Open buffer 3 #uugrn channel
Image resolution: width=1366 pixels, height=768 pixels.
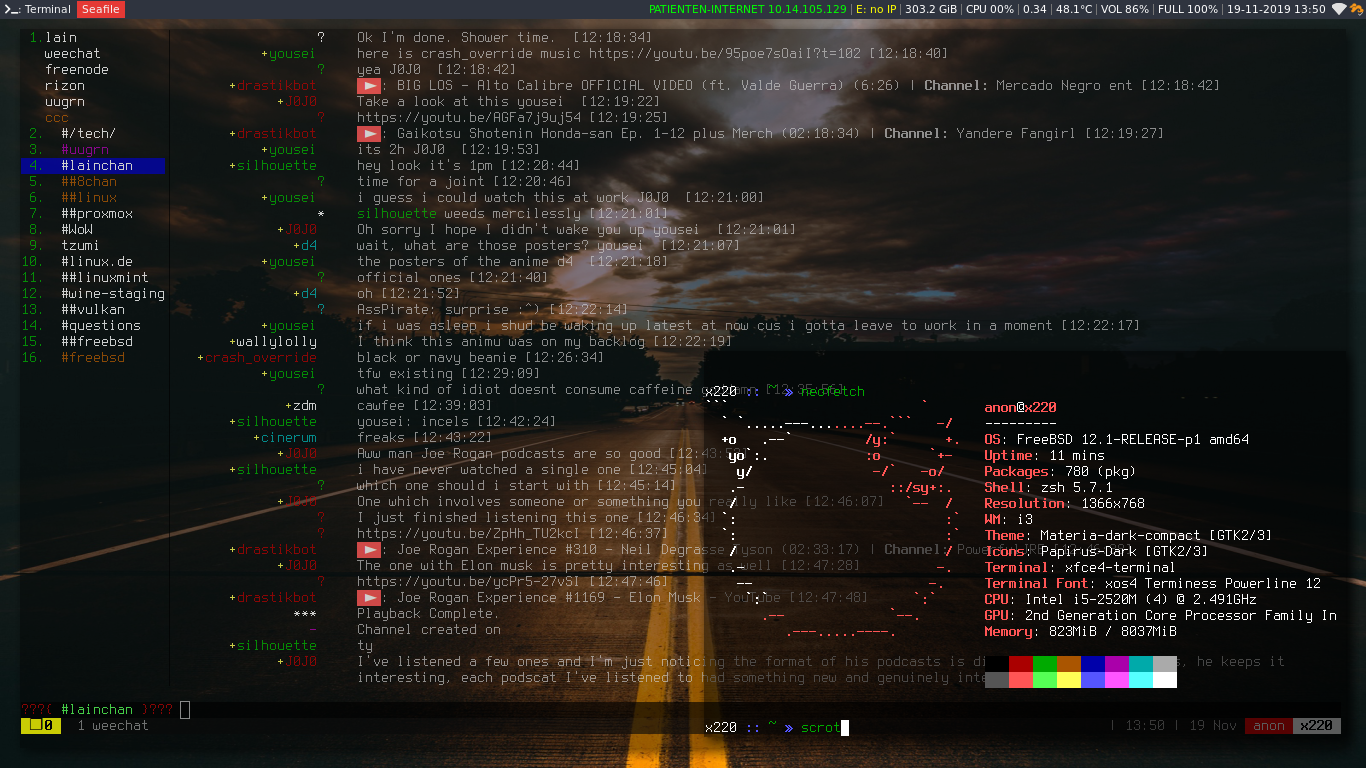tap(85, 150)
